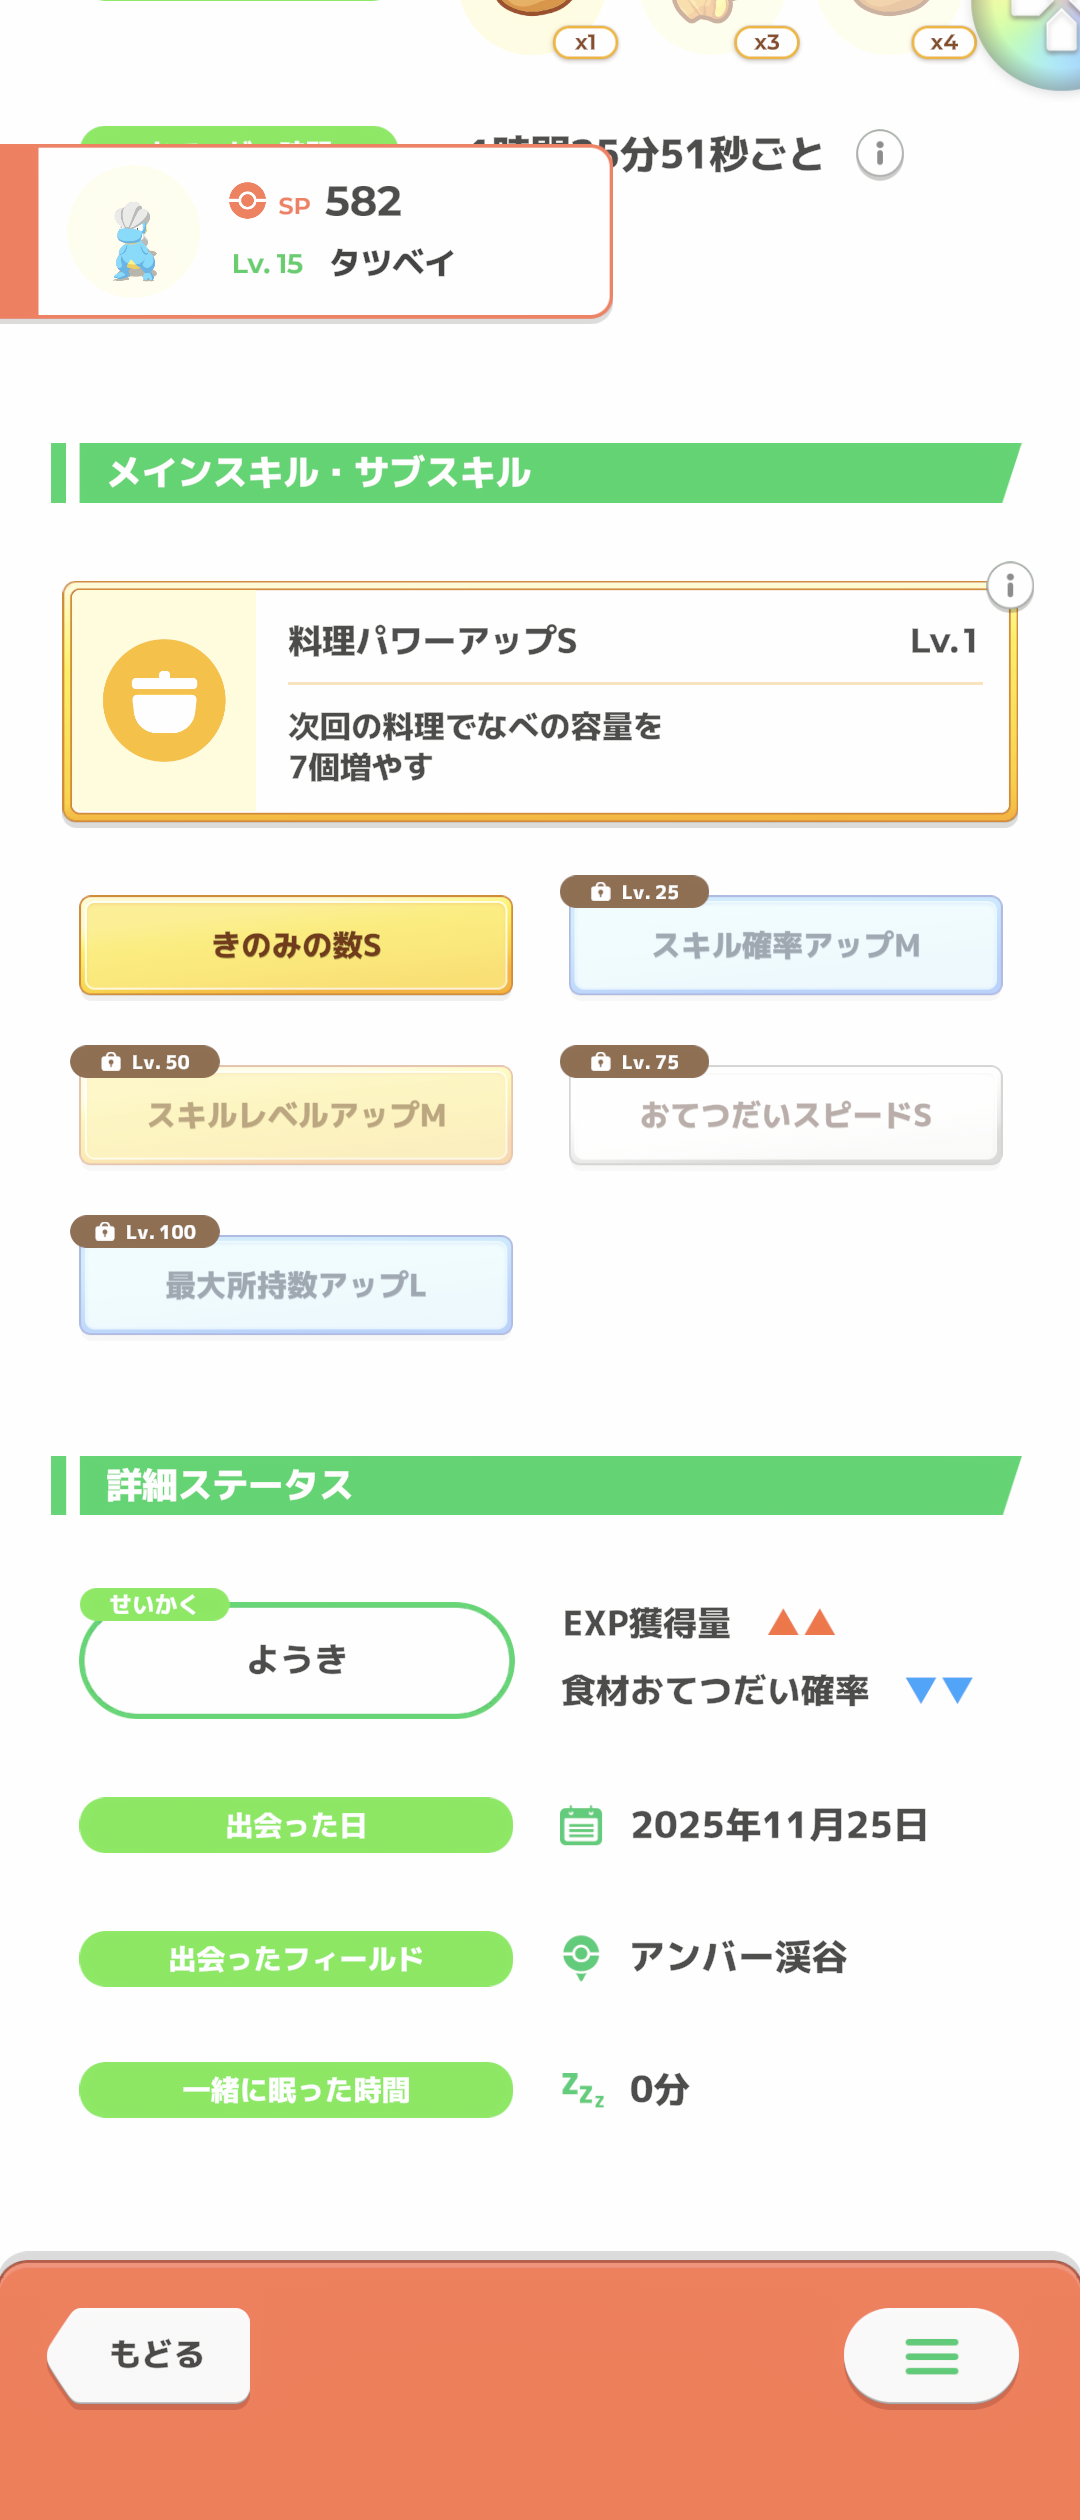This screenshot has height=2520, width=1080.
Task: Tap the Bagon portrait thumbnail
Action: point(134,232)
